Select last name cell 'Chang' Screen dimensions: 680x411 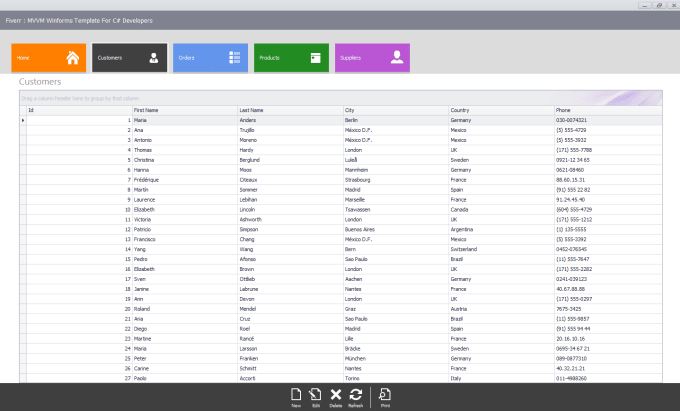[291, 239]
